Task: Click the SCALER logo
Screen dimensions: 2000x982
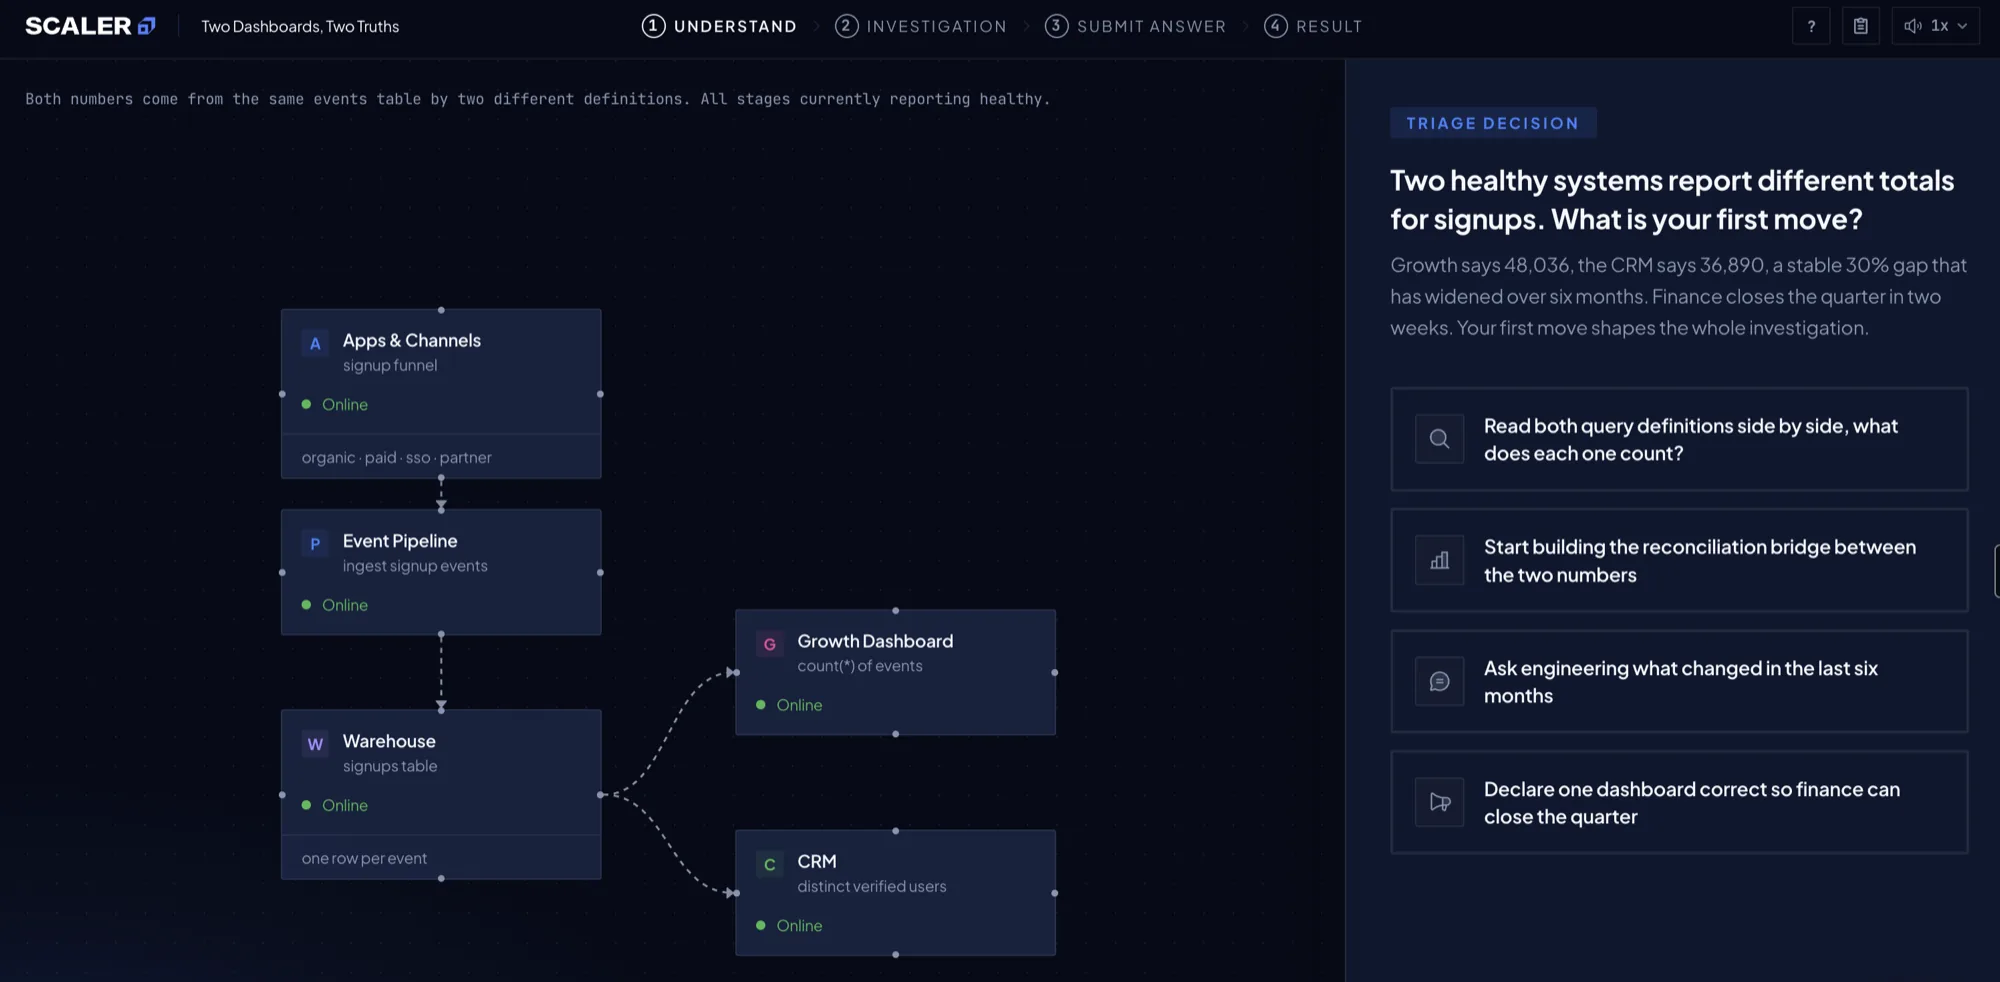Action: (x=90, y=26)
